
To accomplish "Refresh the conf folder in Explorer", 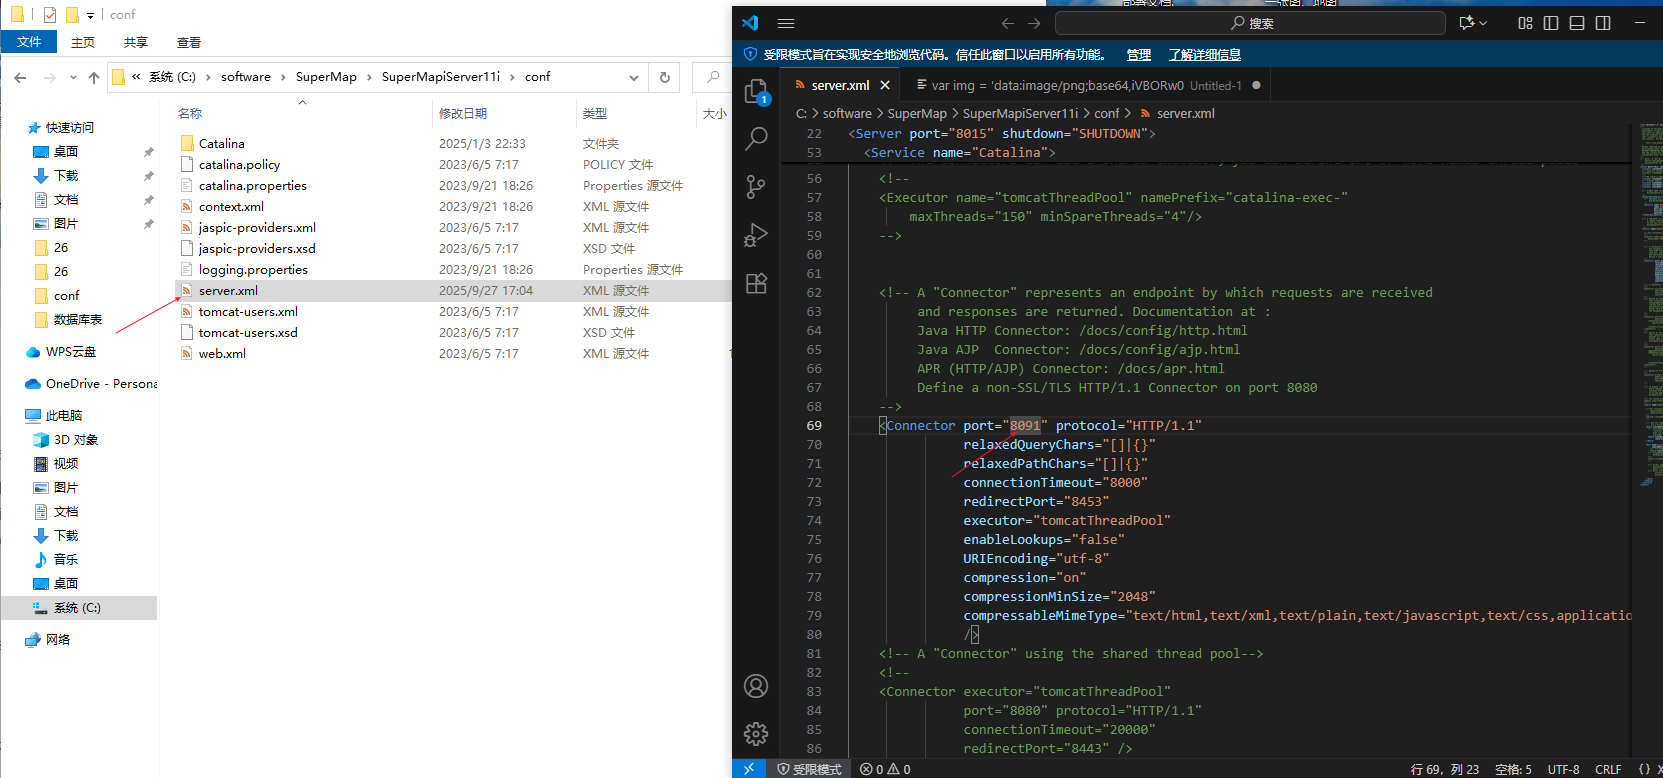I will point(665,77).
